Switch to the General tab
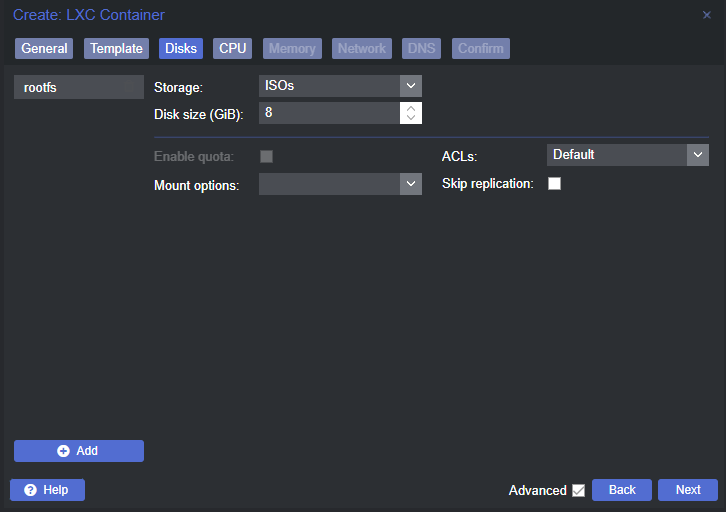The height and width of the screenshot is (512, 726). point(44,49)
